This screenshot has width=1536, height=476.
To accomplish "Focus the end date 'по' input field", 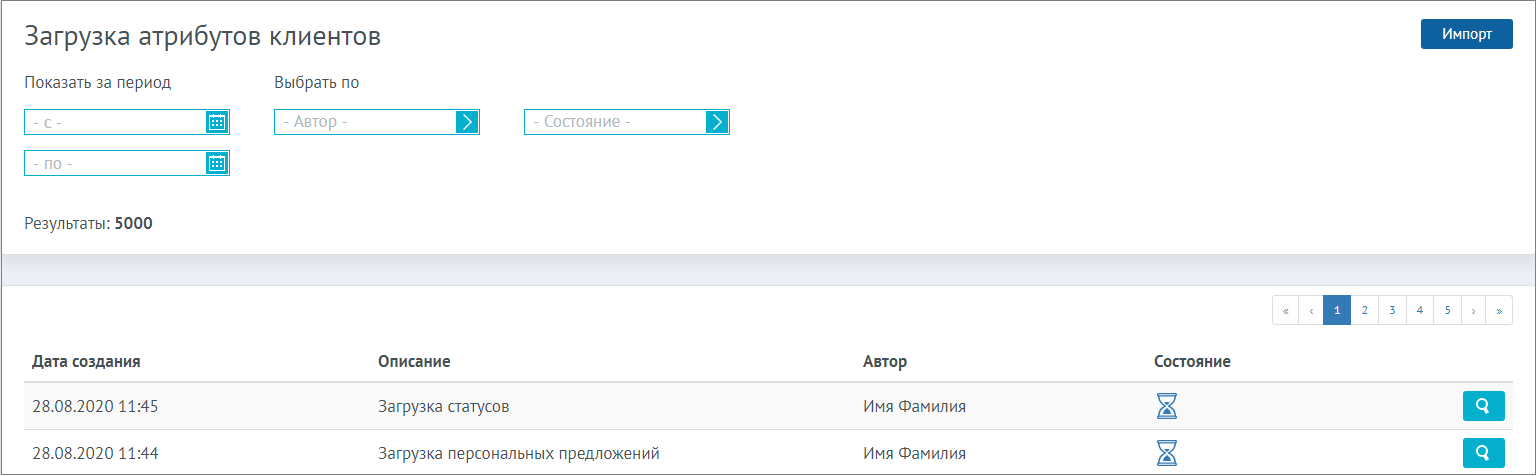I will coord(116,163).
